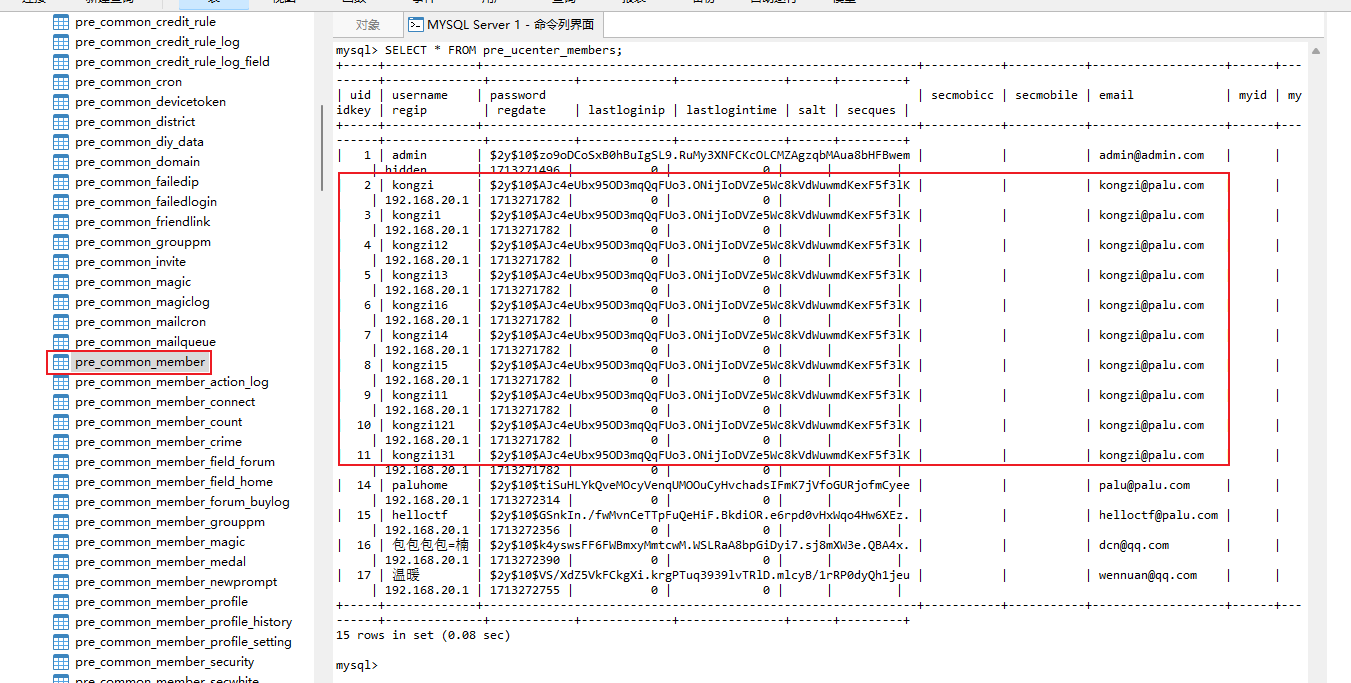Click the table icon for pre_common_member_field_home
The width and height of the screenshot is (1351, 683).
60,482
